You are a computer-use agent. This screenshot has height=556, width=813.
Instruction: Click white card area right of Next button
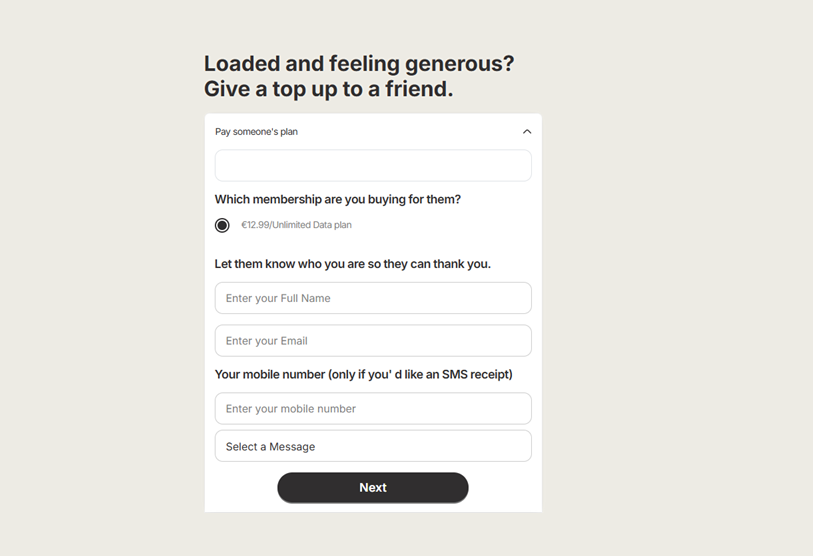pyautogui.click(x=505, y=488)
